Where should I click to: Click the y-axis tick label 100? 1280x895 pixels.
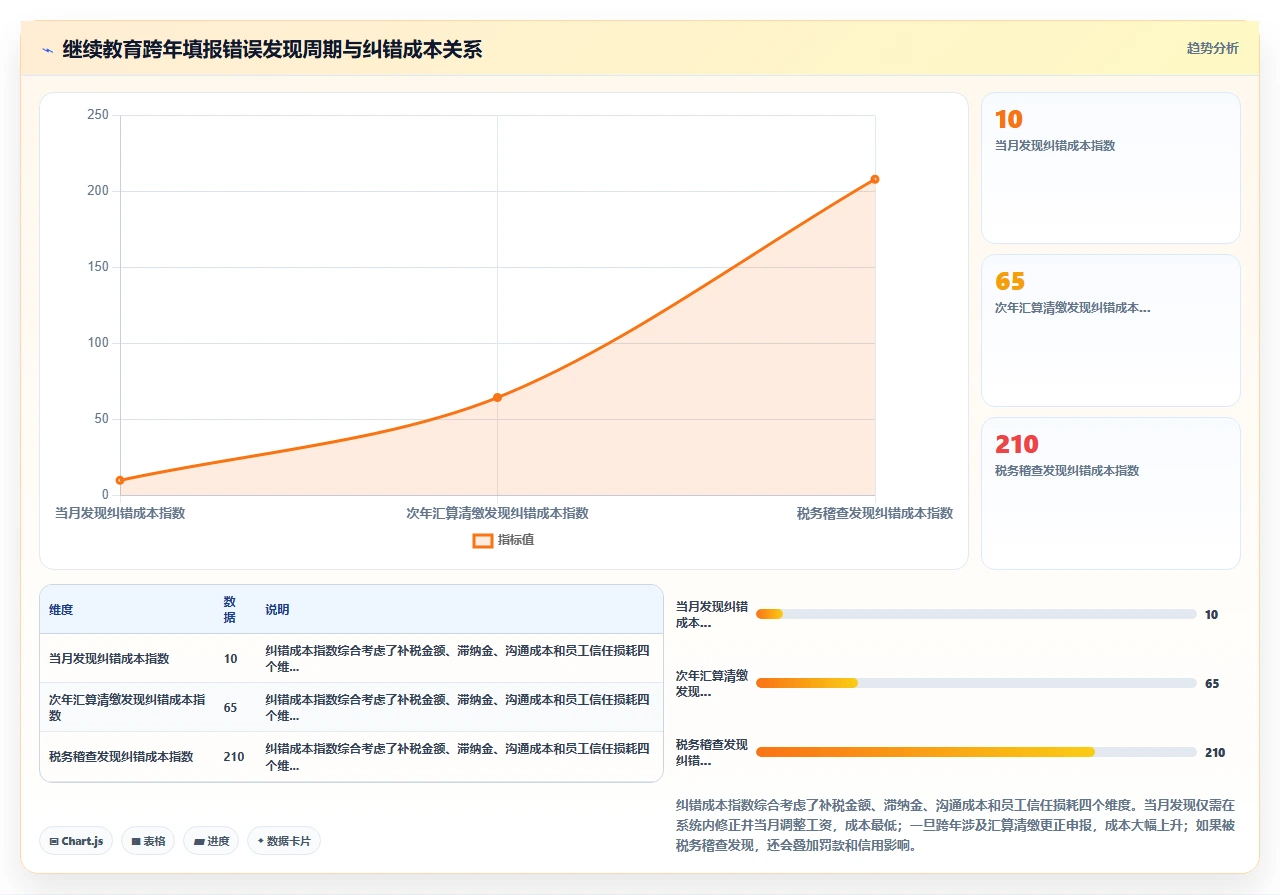[x=98, y=343]
